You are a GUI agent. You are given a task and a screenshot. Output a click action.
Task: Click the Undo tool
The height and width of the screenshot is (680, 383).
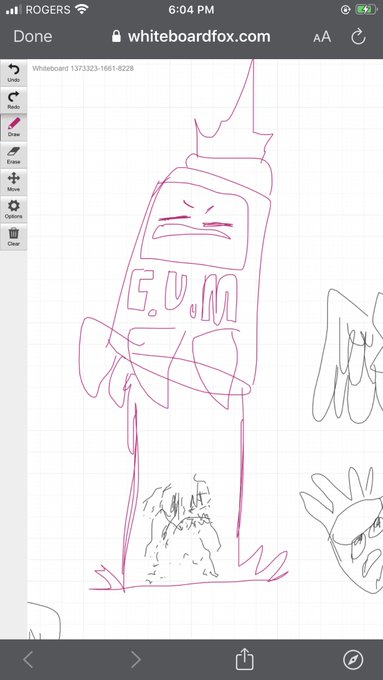(x=13, y=73)
